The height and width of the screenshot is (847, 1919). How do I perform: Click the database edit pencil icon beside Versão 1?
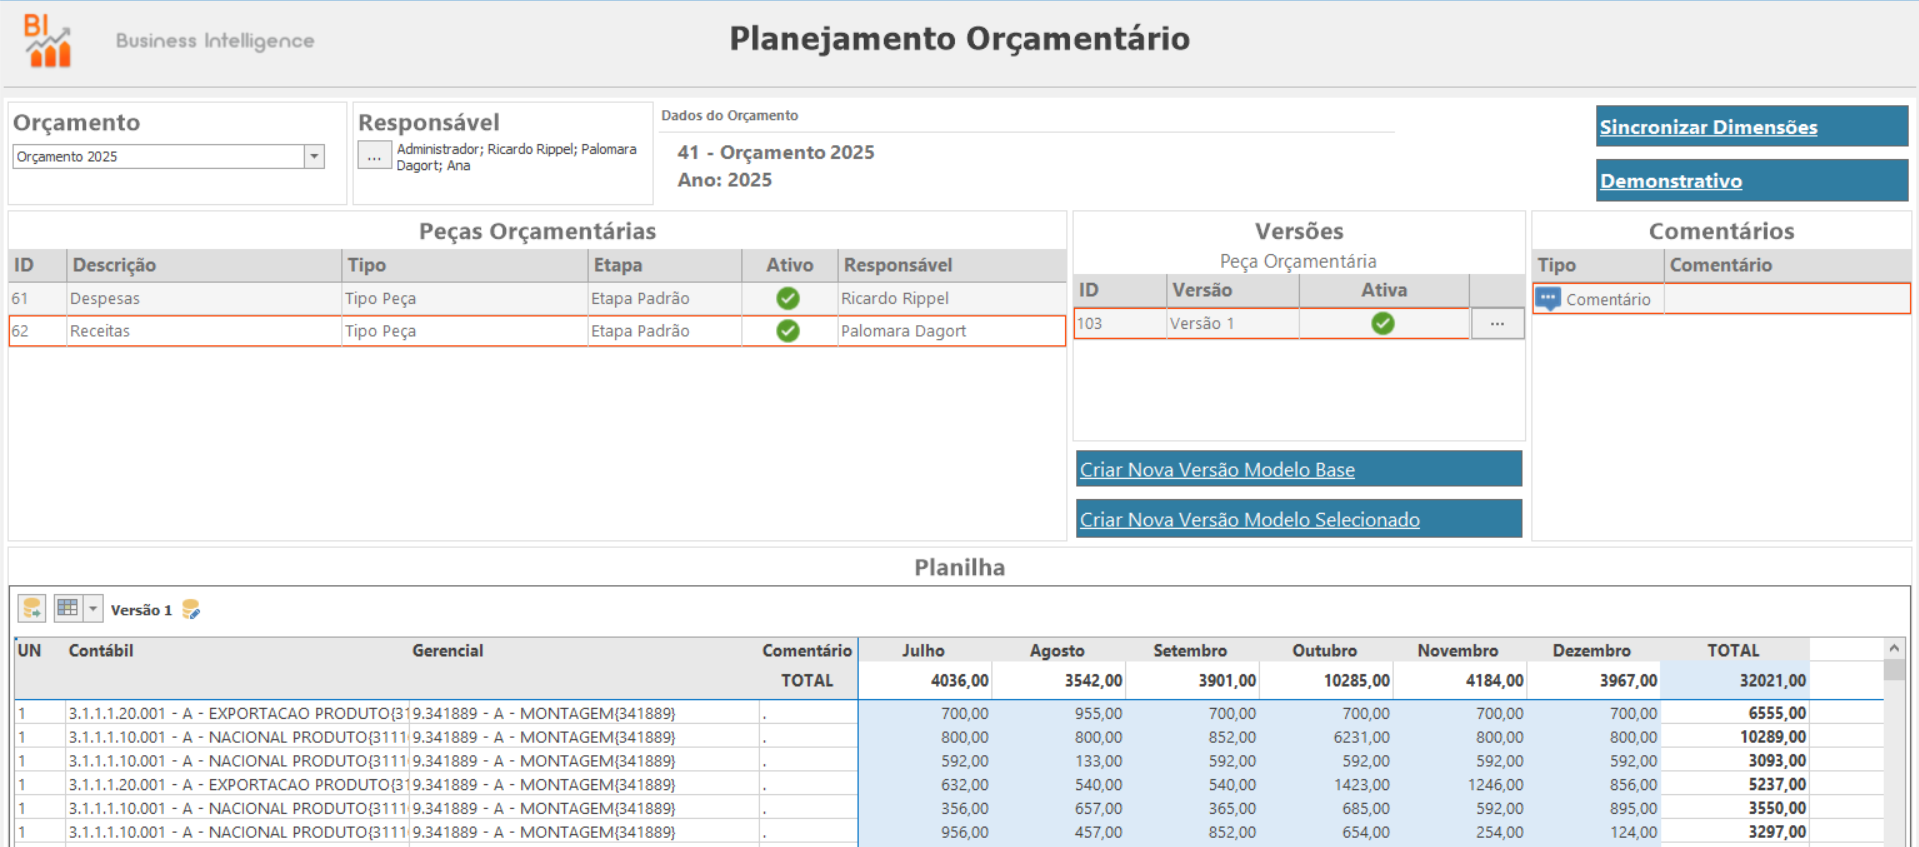click(x=191, y=609)
